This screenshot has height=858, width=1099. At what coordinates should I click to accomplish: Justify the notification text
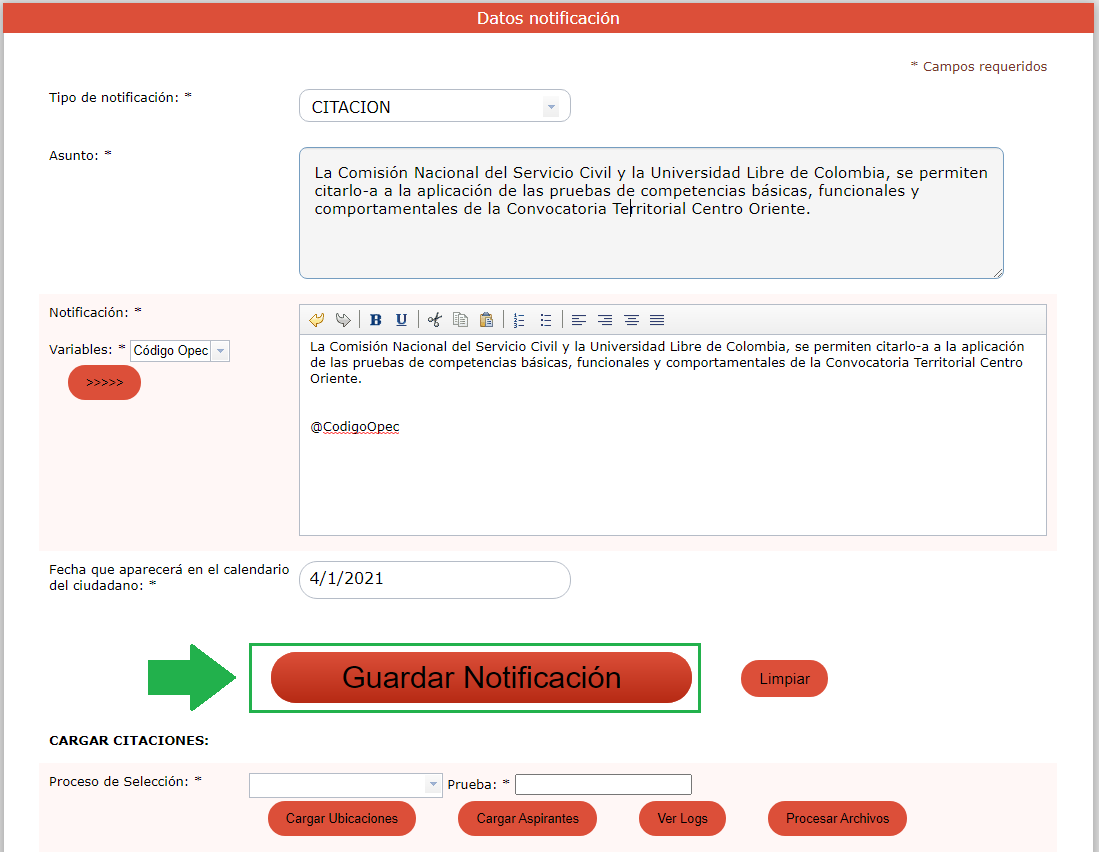tap(657, 320)
